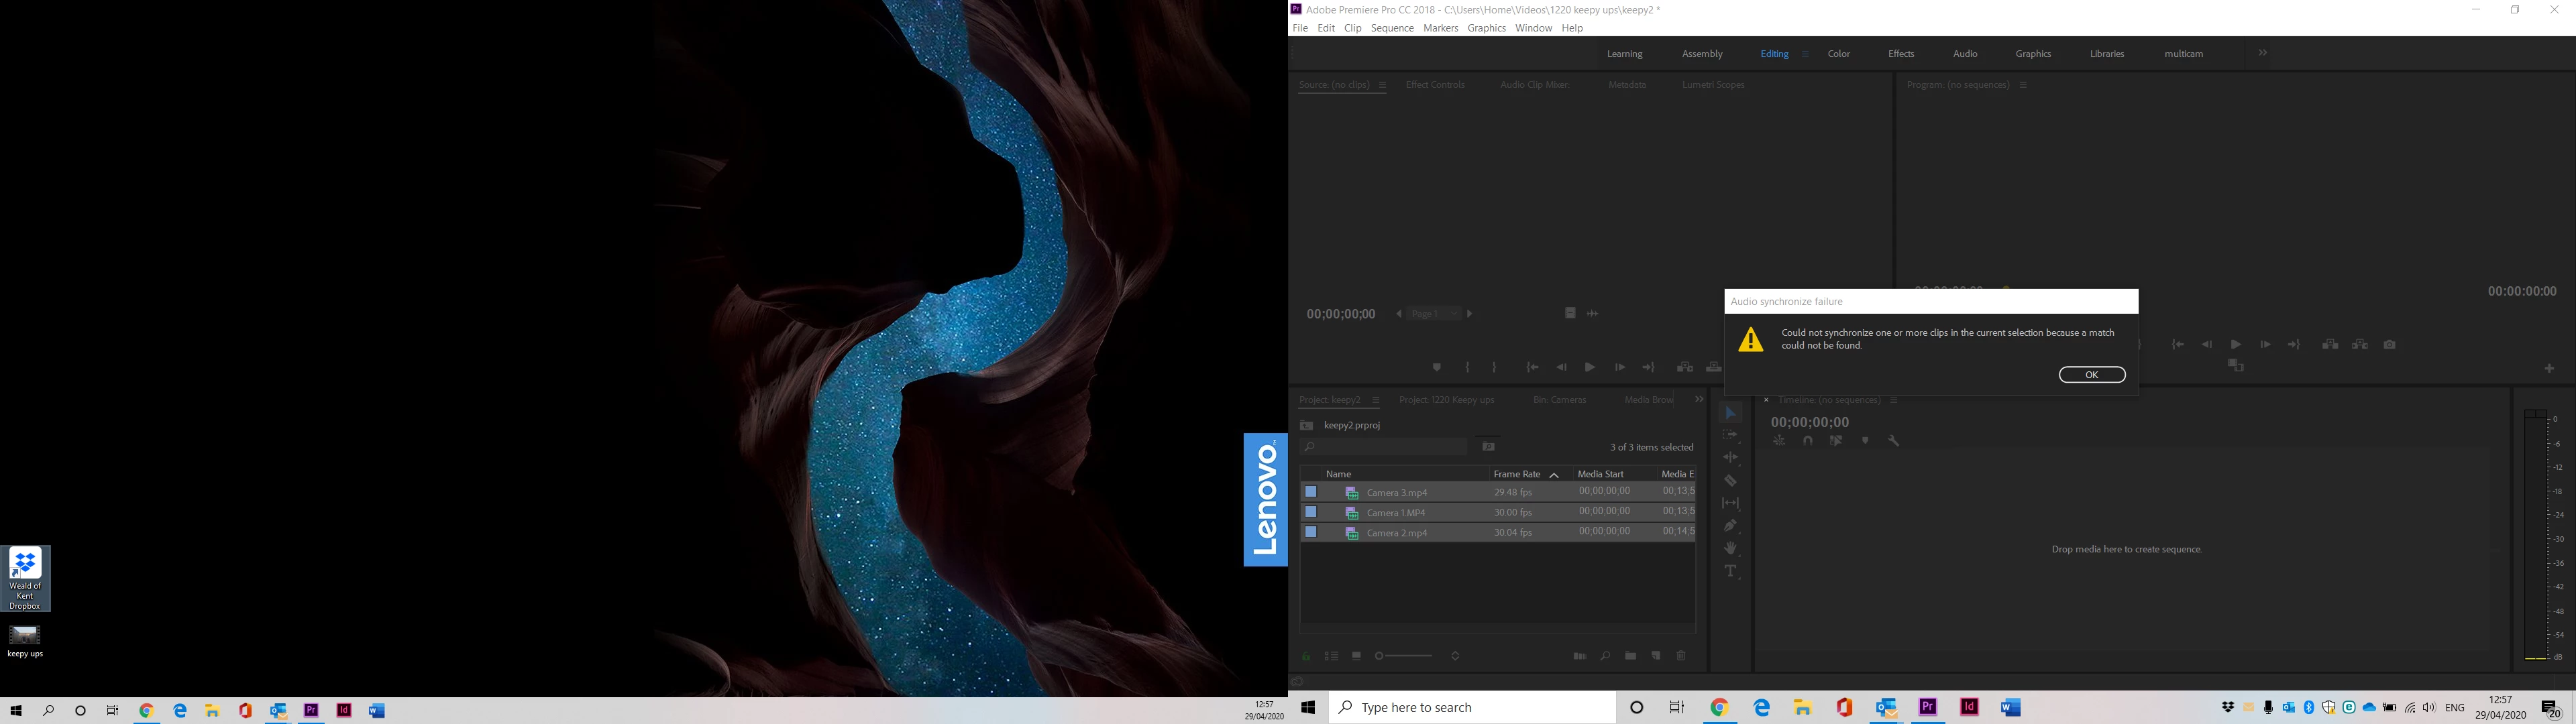Select the Pen tool
The height and width of the screenshot is (724, 2576).
tap(1731, 526)
